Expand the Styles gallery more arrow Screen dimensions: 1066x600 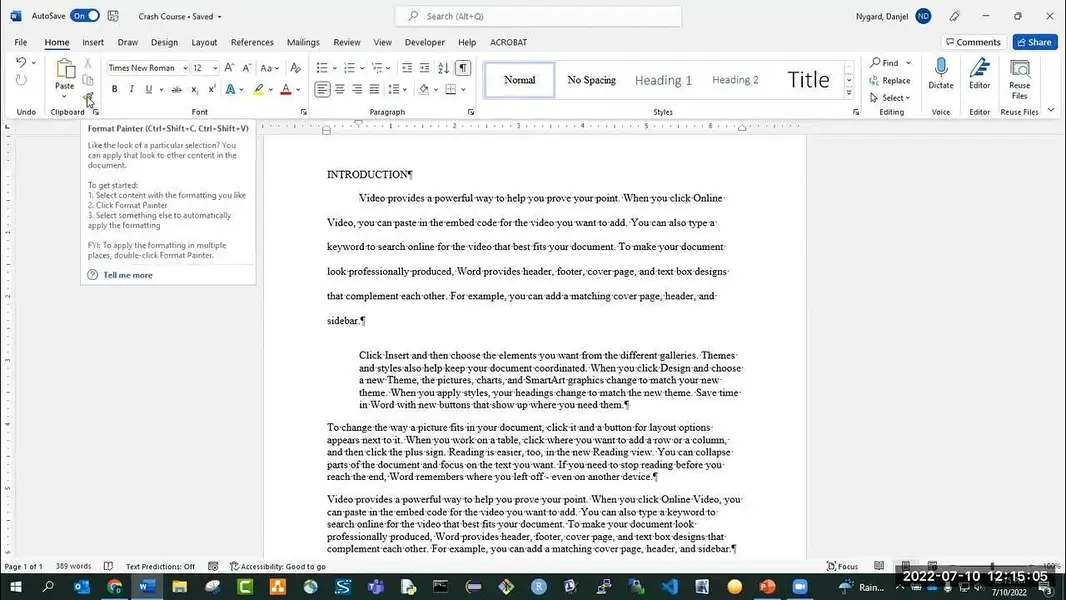849,93
